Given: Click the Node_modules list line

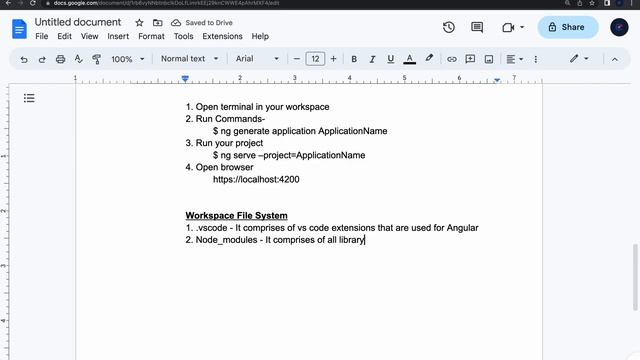Looking at the screenshot, I should pyautogui.click(x=275, y=240).
